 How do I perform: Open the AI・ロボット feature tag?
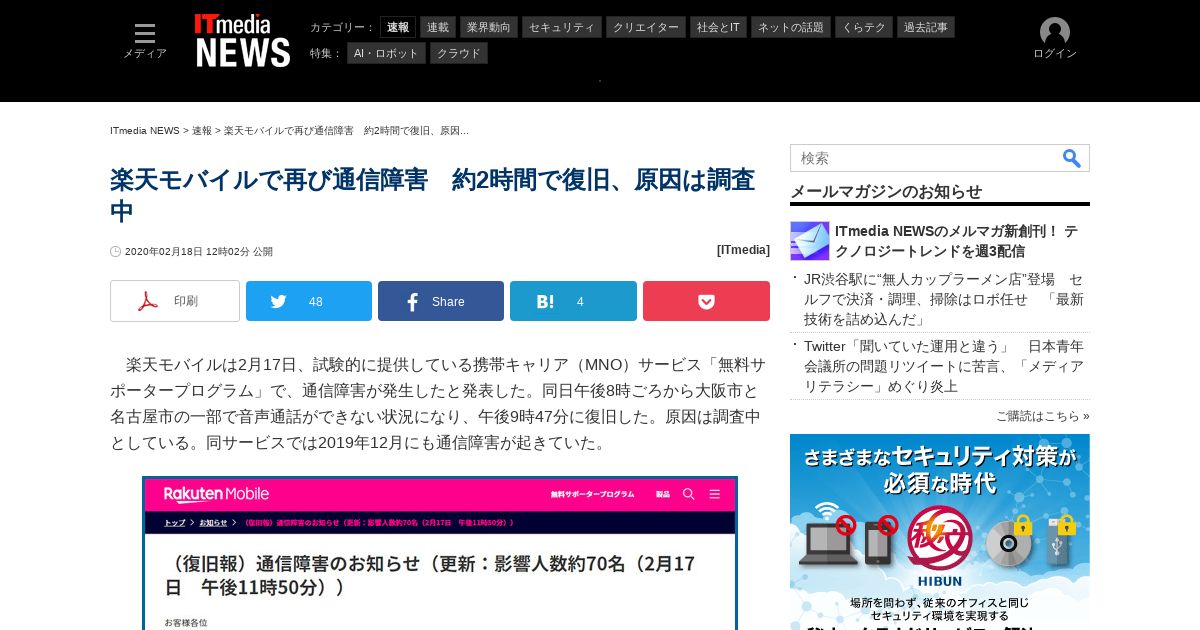coord(386,53)
